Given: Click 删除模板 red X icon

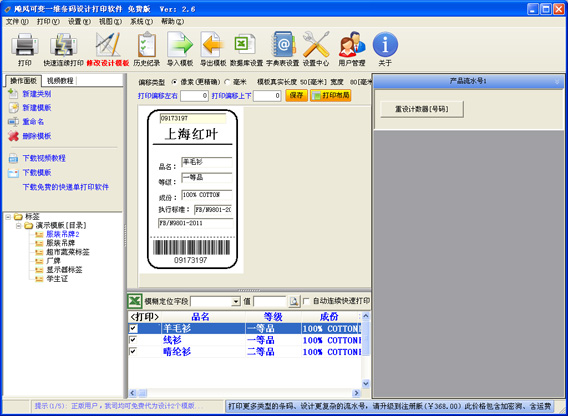Looking at the screenshot, I should [x=13, y=136].
